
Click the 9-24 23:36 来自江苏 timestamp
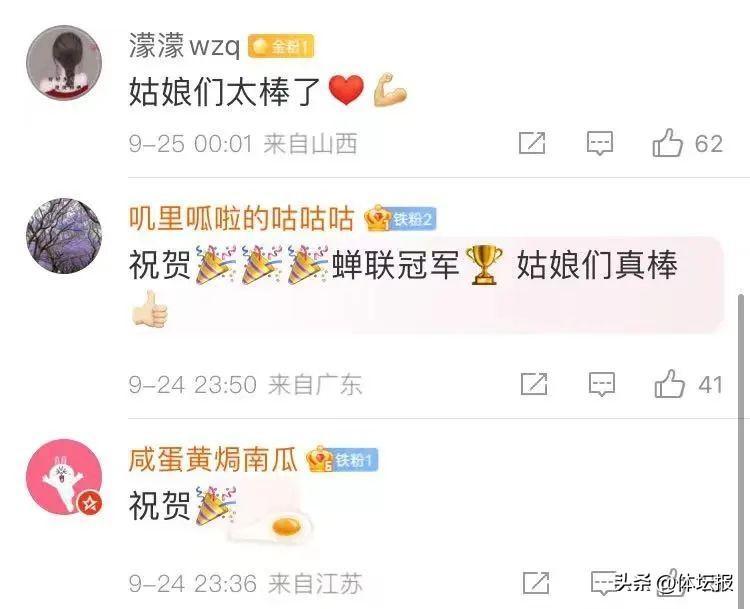coord(245,583)
